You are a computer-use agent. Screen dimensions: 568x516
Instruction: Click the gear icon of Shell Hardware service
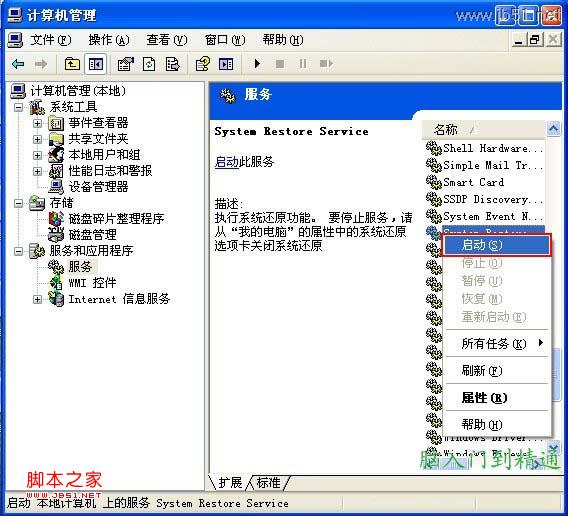(x=434, y=148)
